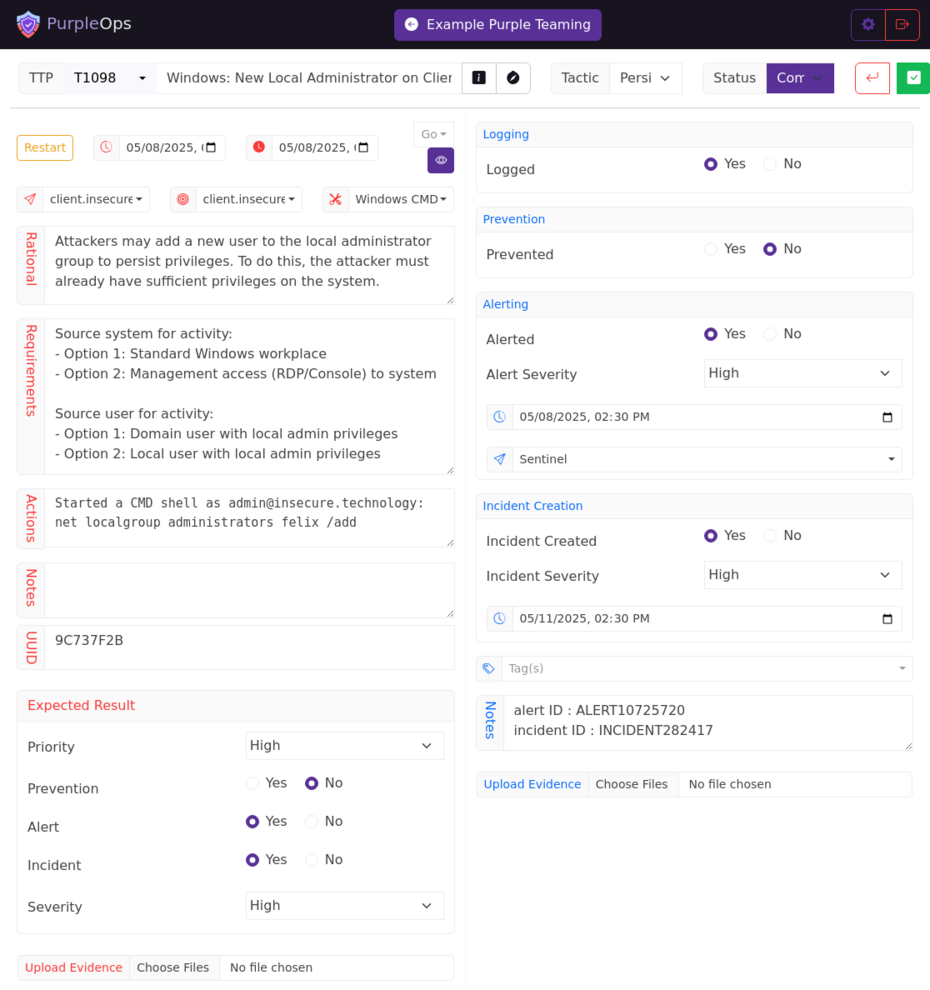This screenshot has height=990, width=930.
Task: Open the Windows CMD tool dropdown
Action: (400, 199)
